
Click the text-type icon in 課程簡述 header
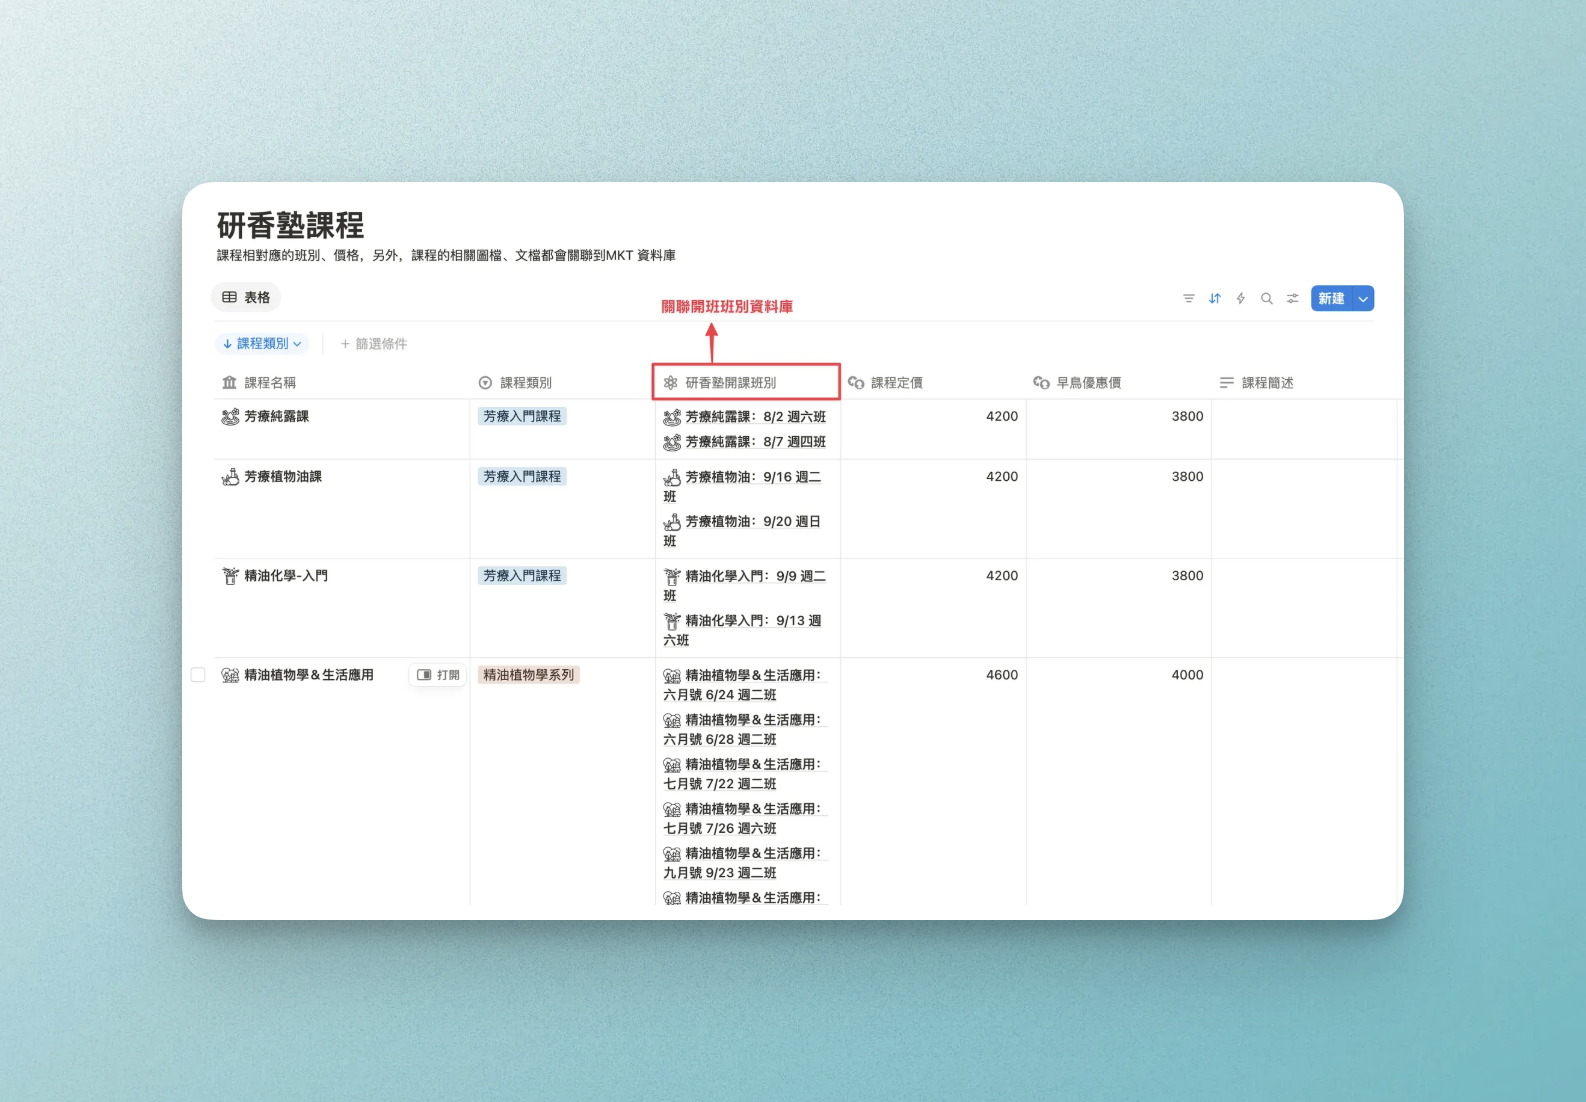pyautogui.click(x=1226, y=382)
